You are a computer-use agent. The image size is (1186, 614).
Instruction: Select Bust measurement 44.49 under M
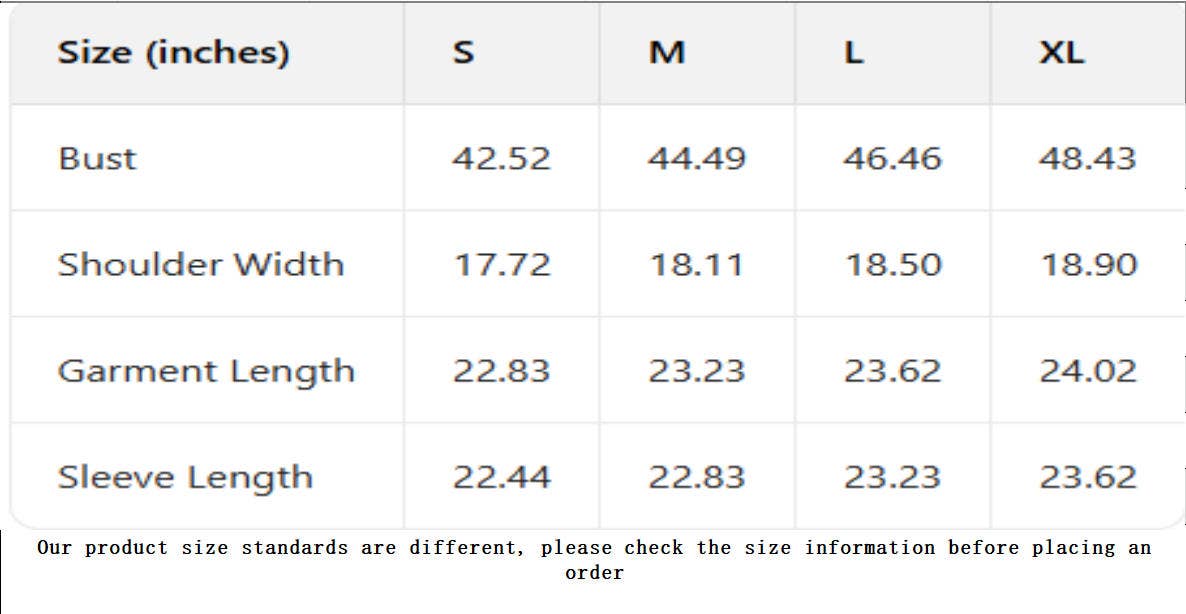[697, 158]
